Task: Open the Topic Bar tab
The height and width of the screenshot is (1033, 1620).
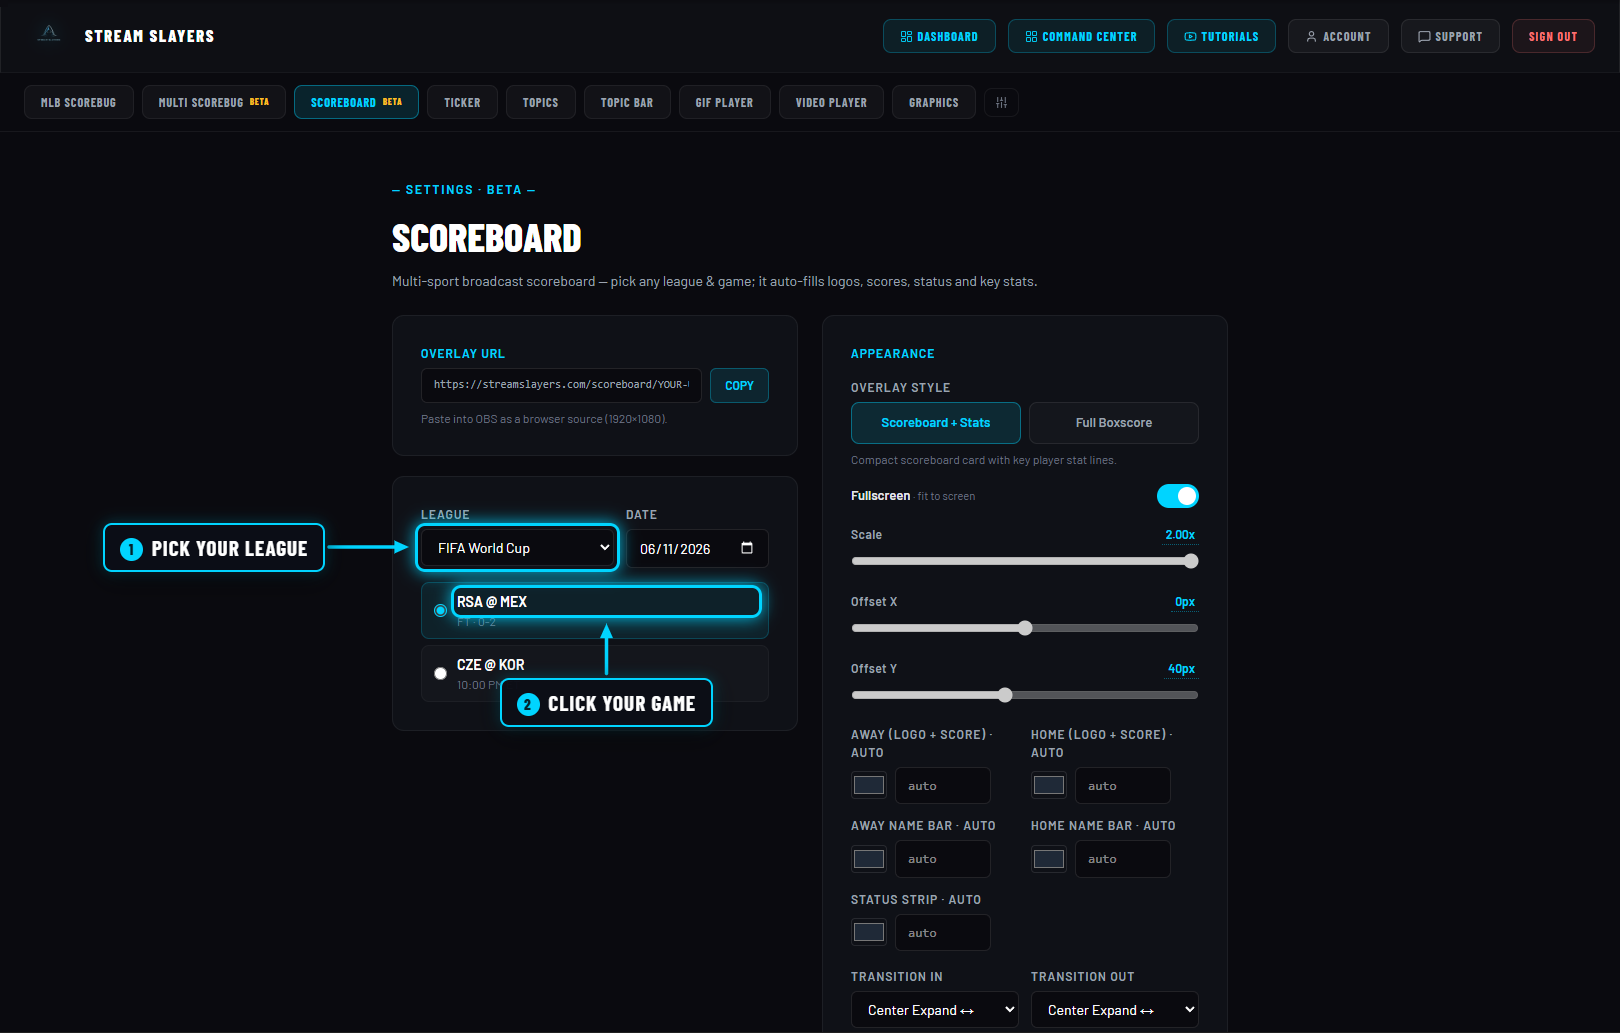Action: click(x=626, y=102)
